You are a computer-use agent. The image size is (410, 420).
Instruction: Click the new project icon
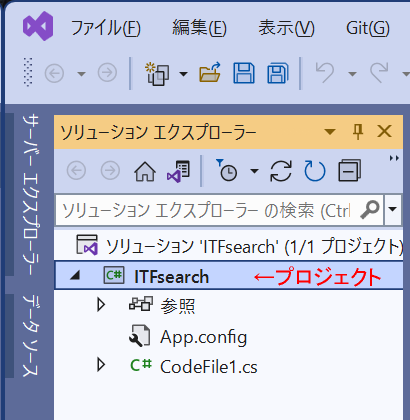pyautogui.click(x=157, y=73)
